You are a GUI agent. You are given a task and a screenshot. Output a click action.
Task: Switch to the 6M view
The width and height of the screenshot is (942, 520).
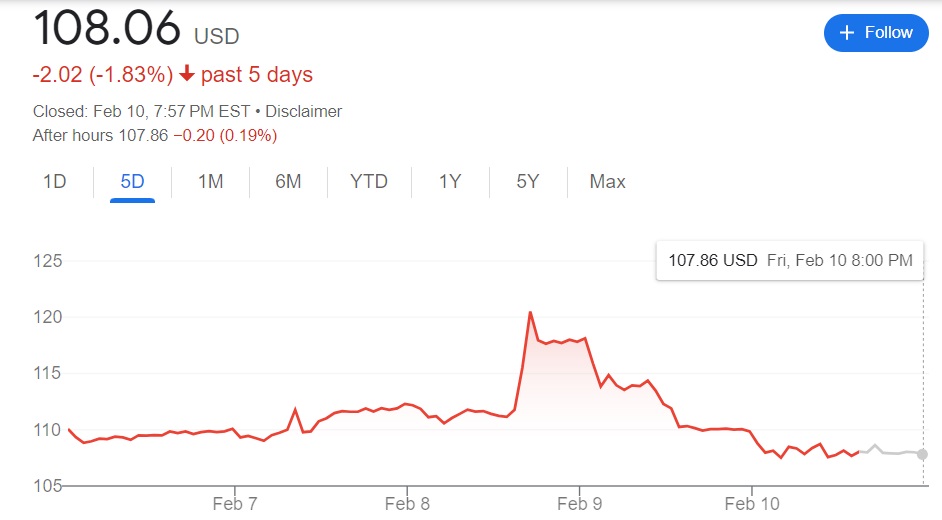tap(288, 182)
